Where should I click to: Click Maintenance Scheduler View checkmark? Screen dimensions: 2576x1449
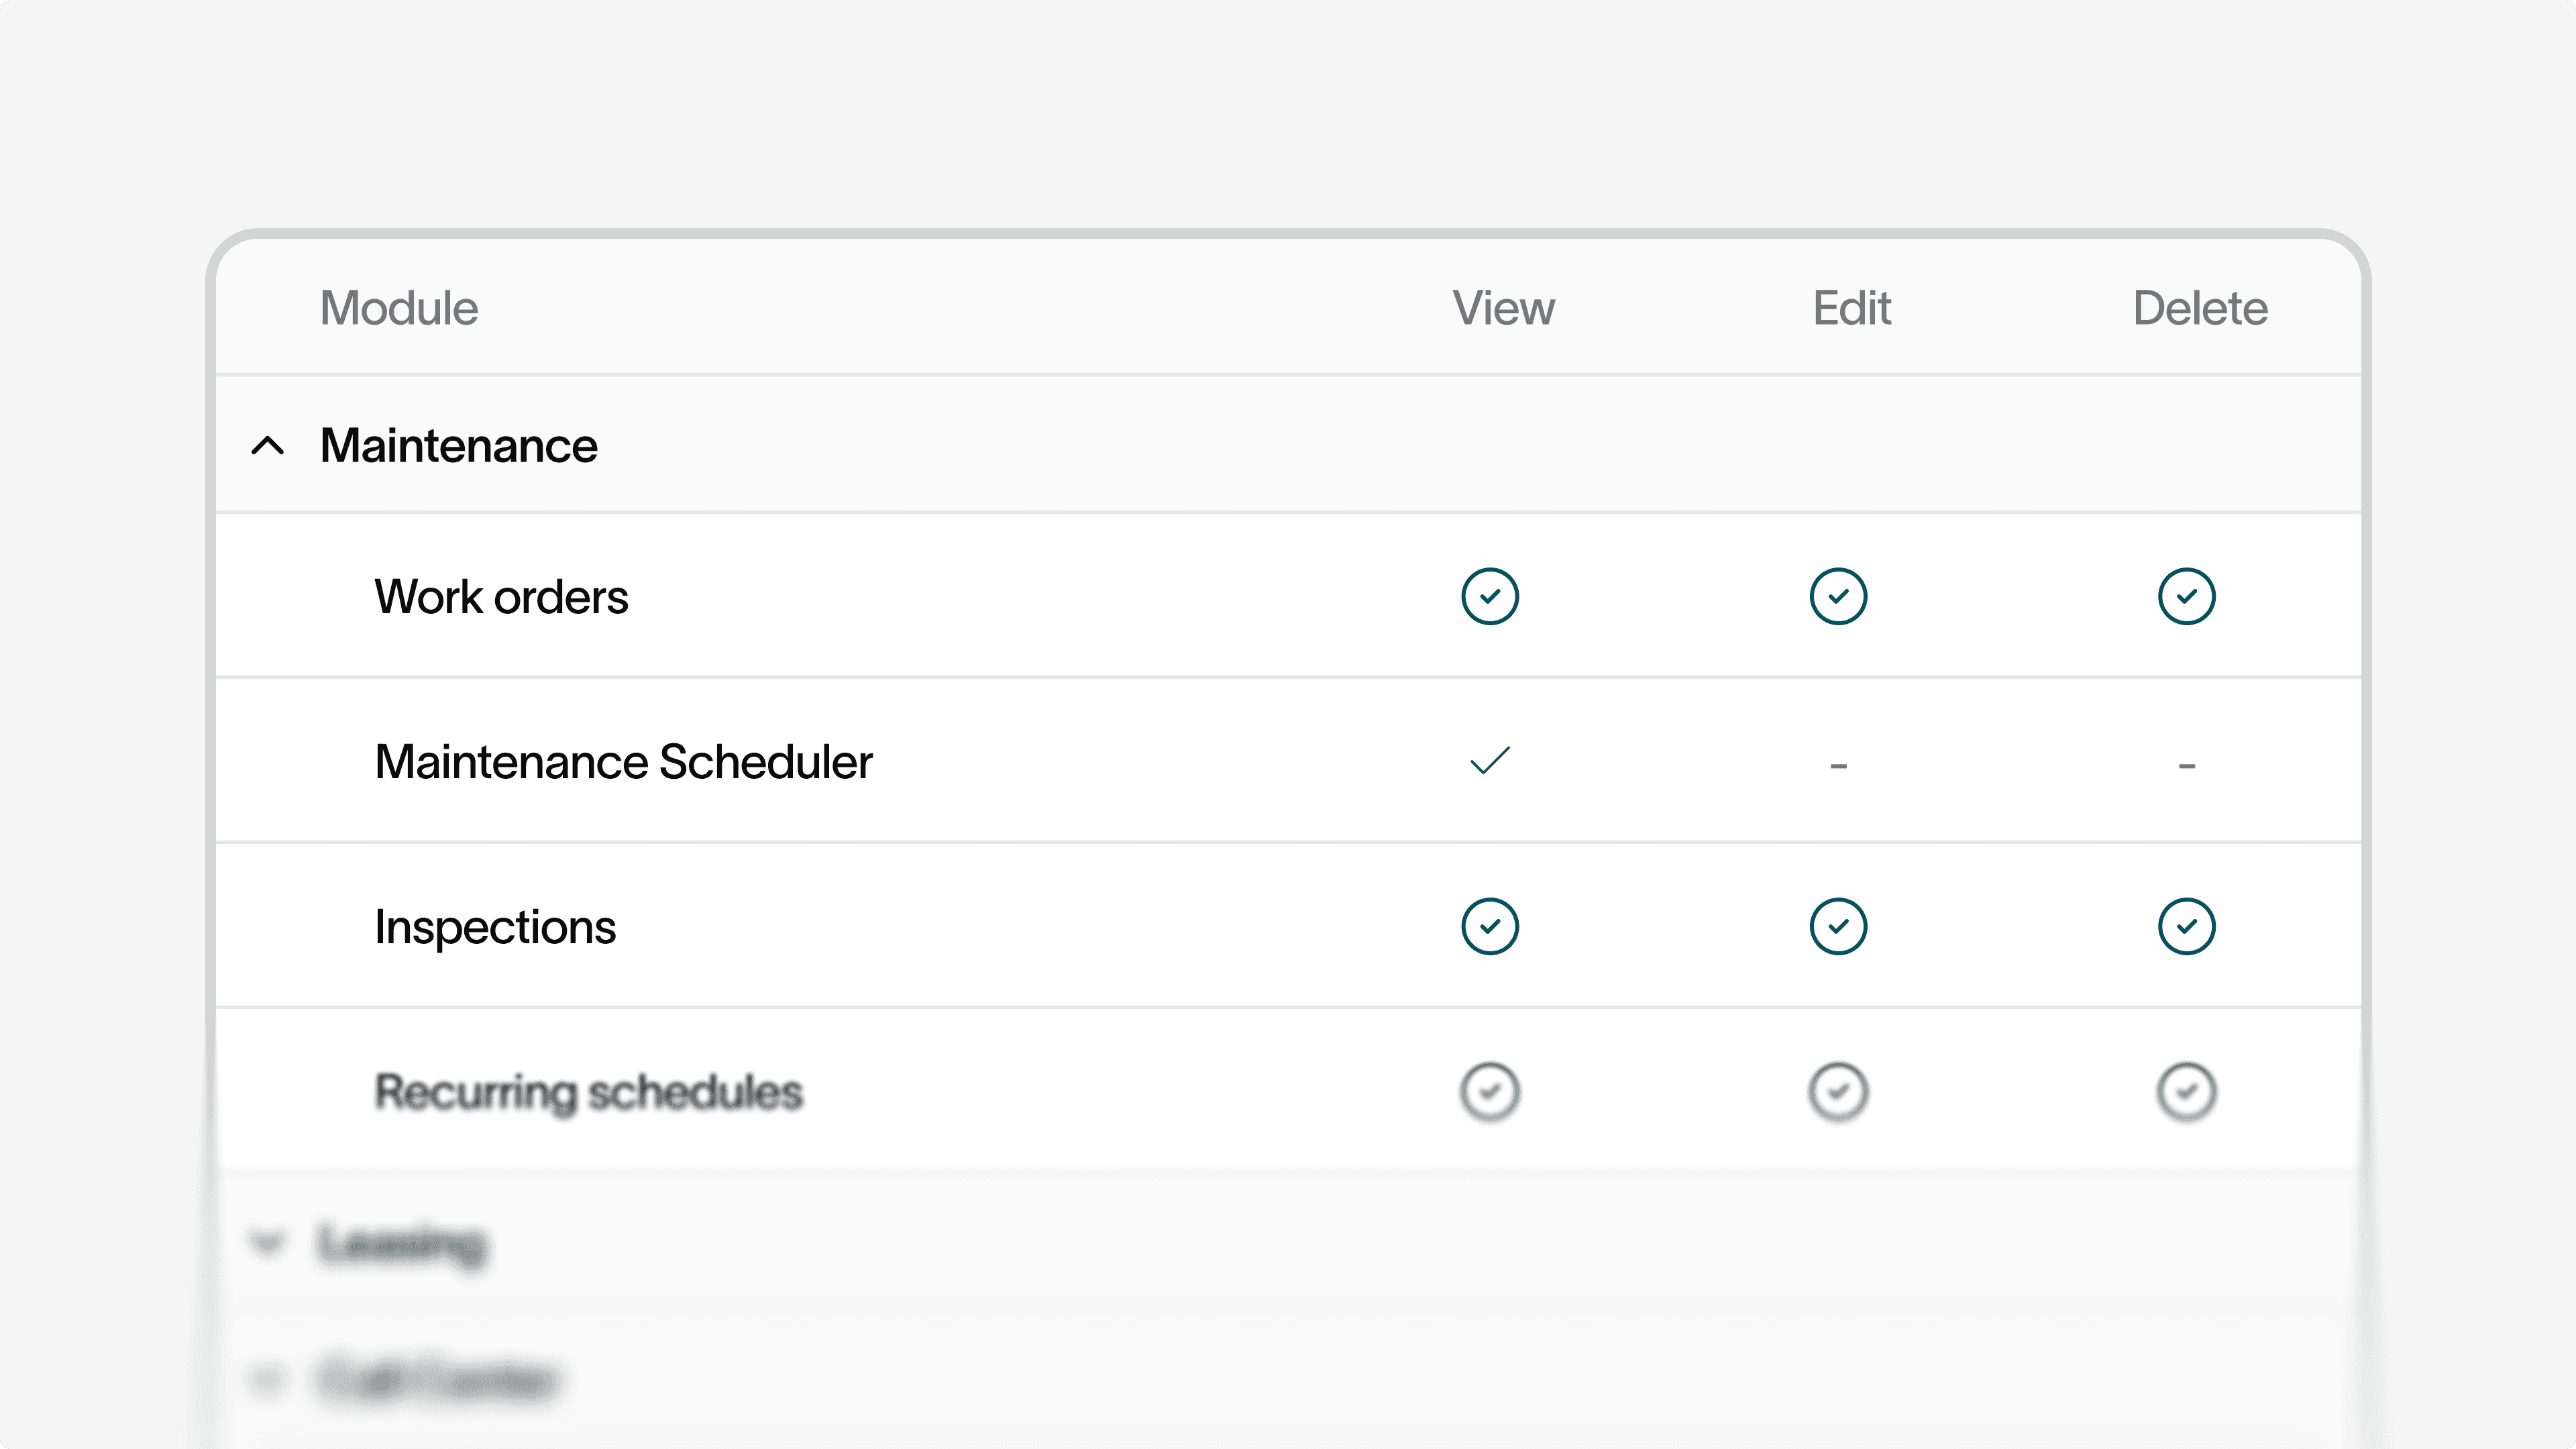(x=1489, y=761)
